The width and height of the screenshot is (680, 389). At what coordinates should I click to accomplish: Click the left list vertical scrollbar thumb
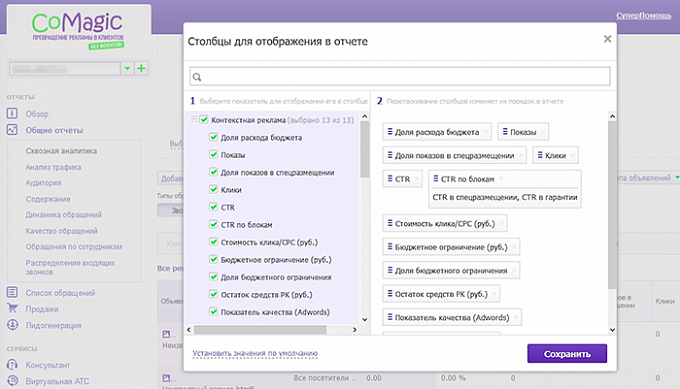(364, 149)
